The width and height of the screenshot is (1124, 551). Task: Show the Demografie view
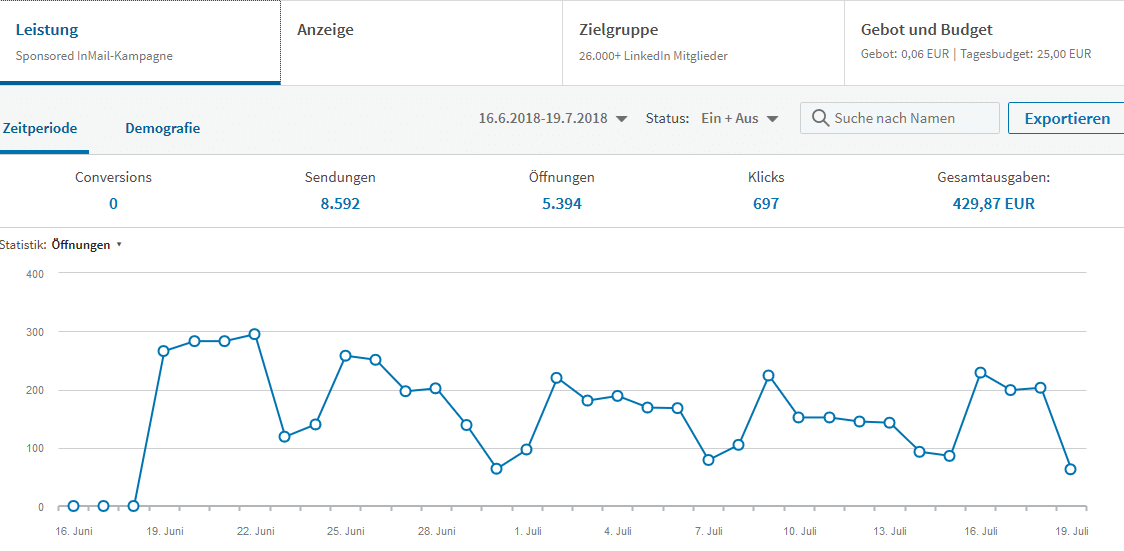162,128
